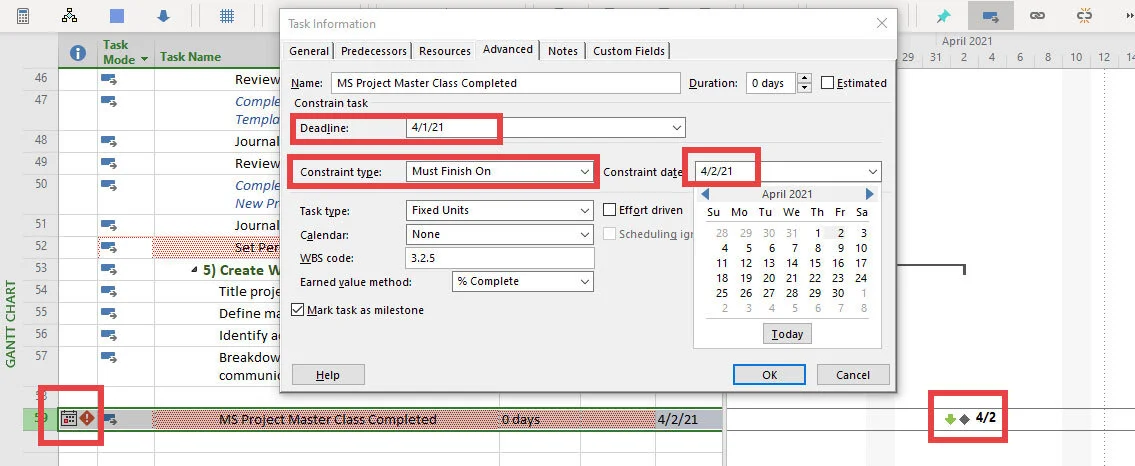Open the Calendar dropdown set to None
The width and height of the screenshot is (1135, 466).
coord(585,234)
